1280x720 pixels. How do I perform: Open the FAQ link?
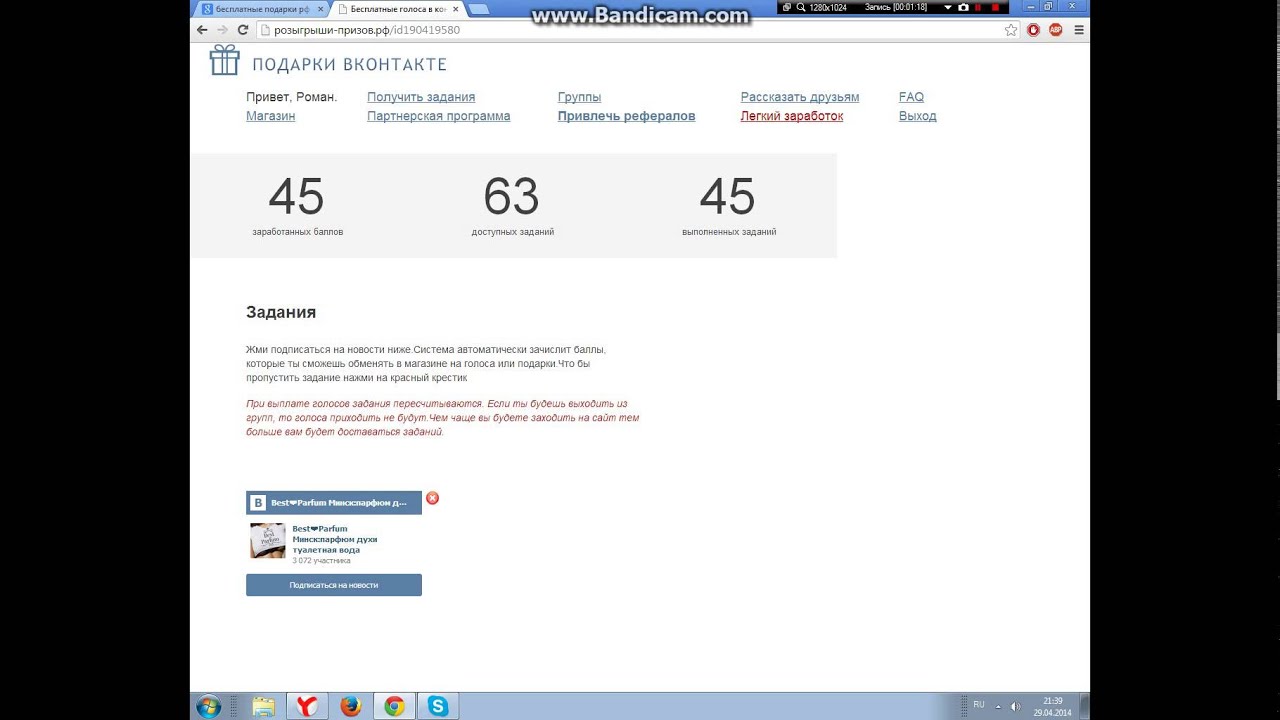click(x=911, y=97)
